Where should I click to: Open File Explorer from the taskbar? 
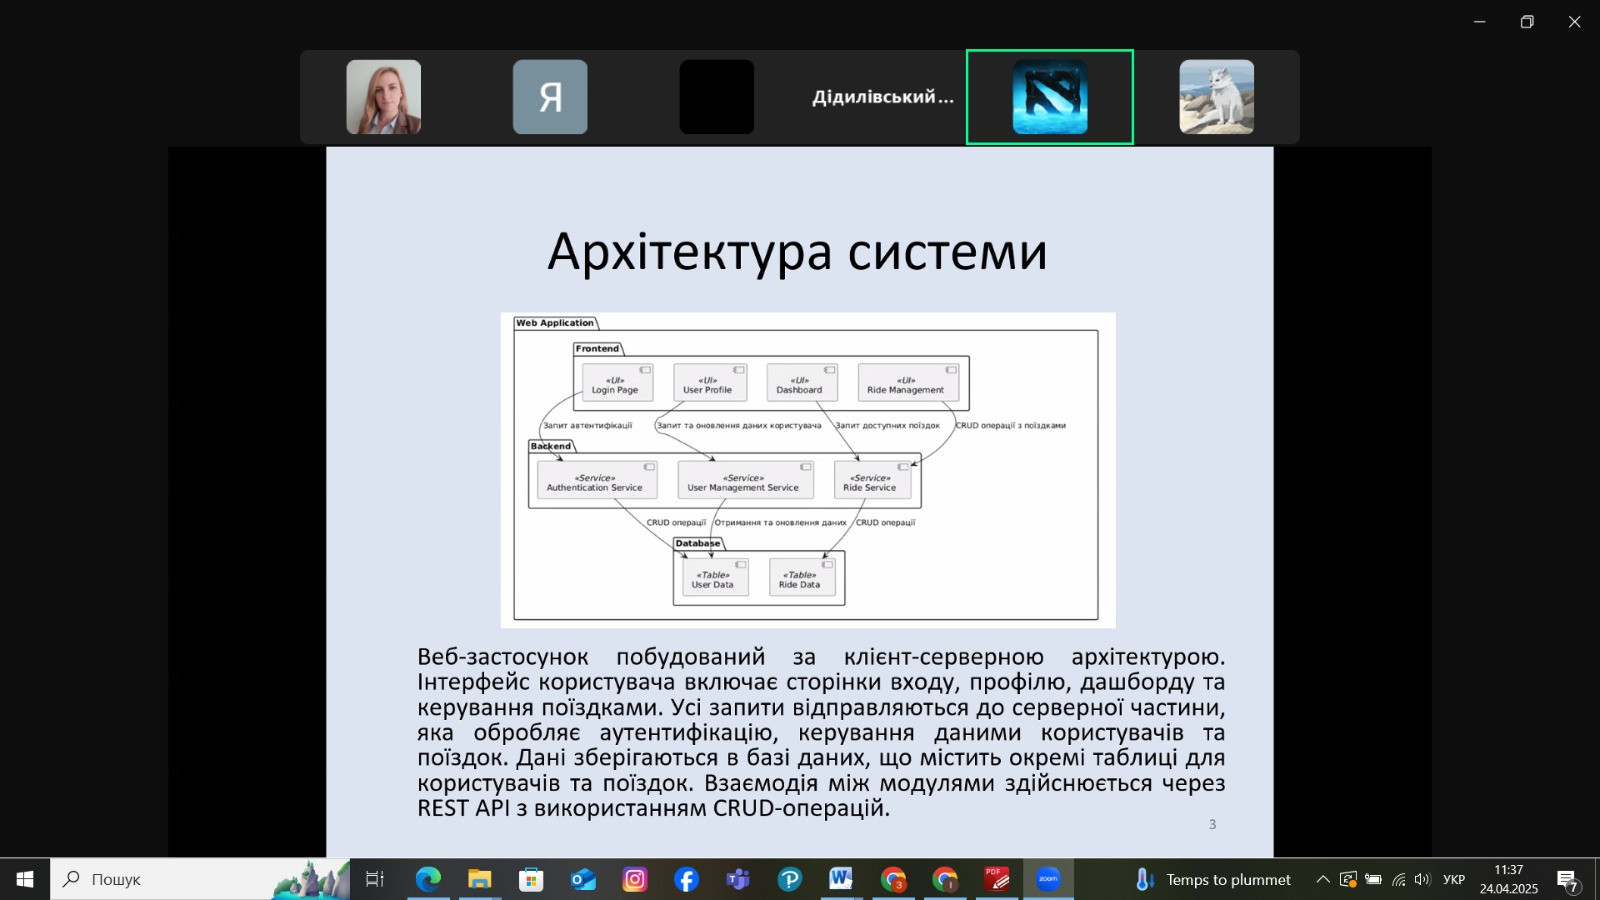(x=480, y=879)
